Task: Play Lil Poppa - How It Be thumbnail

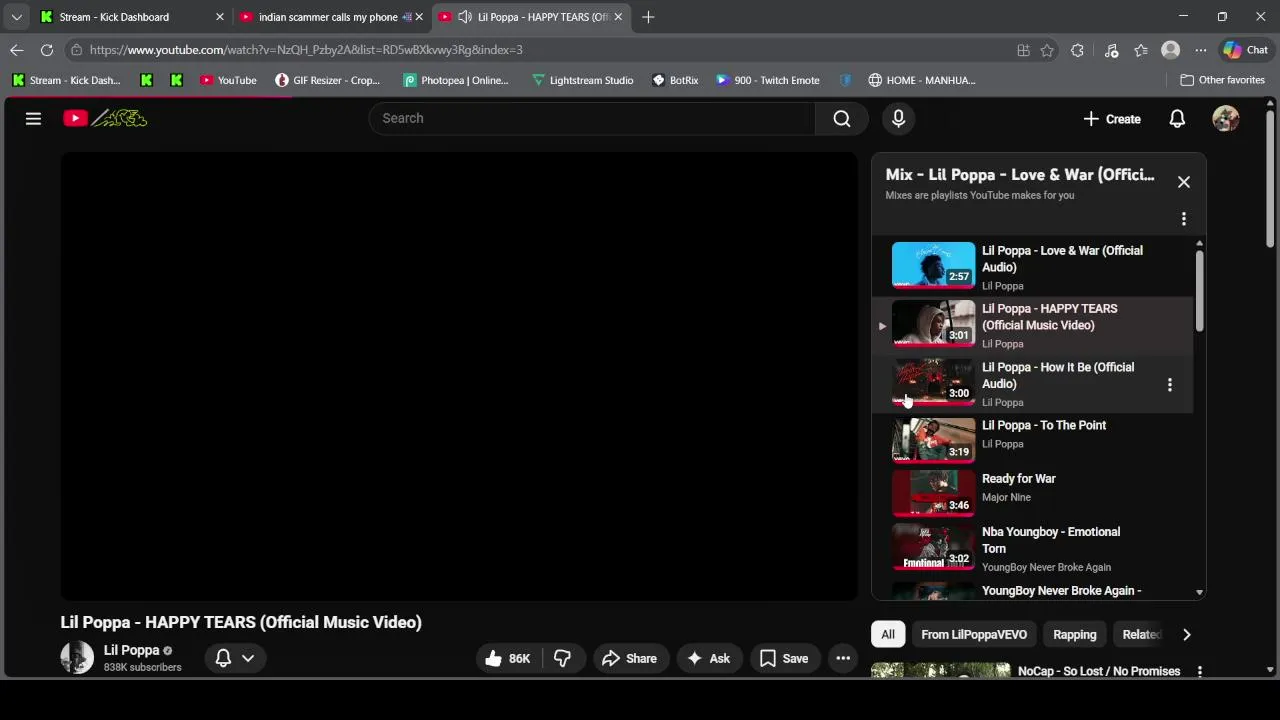Action: tap(933, 382)
